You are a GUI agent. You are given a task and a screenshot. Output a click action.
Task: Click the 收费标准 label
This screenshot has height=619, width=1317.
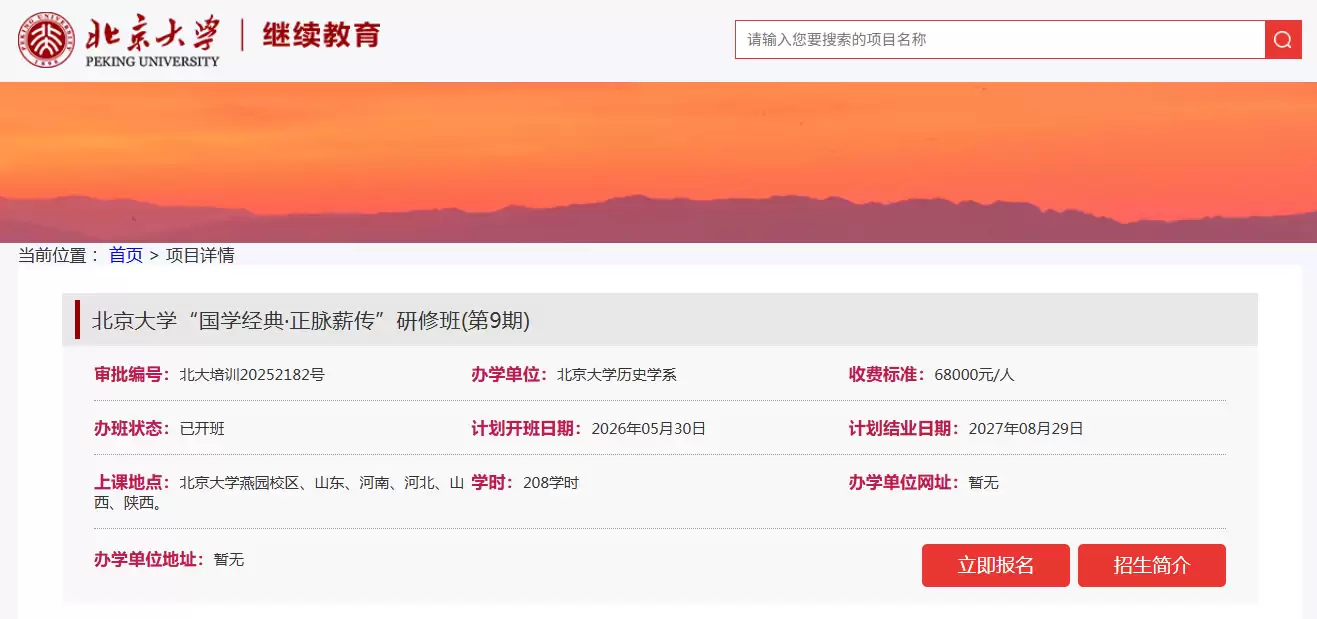888,375
